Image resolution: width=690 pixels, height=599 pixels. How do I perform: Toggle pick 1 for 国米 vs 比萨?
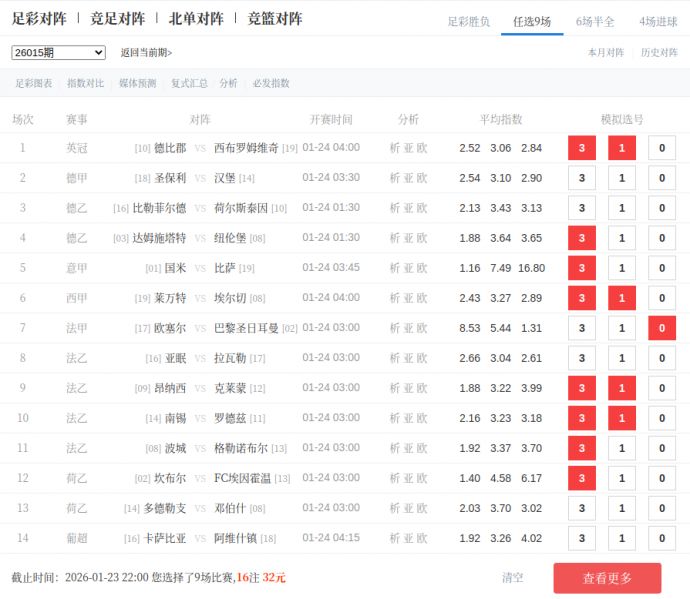coord(621,268)
